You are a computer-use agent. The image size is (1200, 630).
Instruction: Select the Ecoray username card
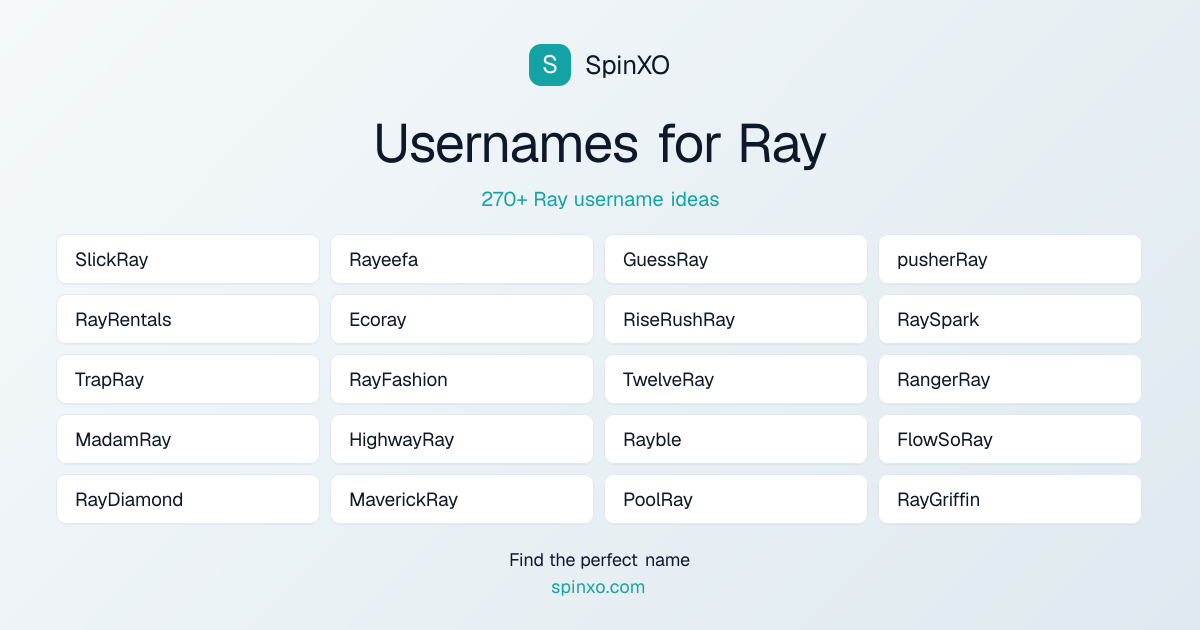462,319
